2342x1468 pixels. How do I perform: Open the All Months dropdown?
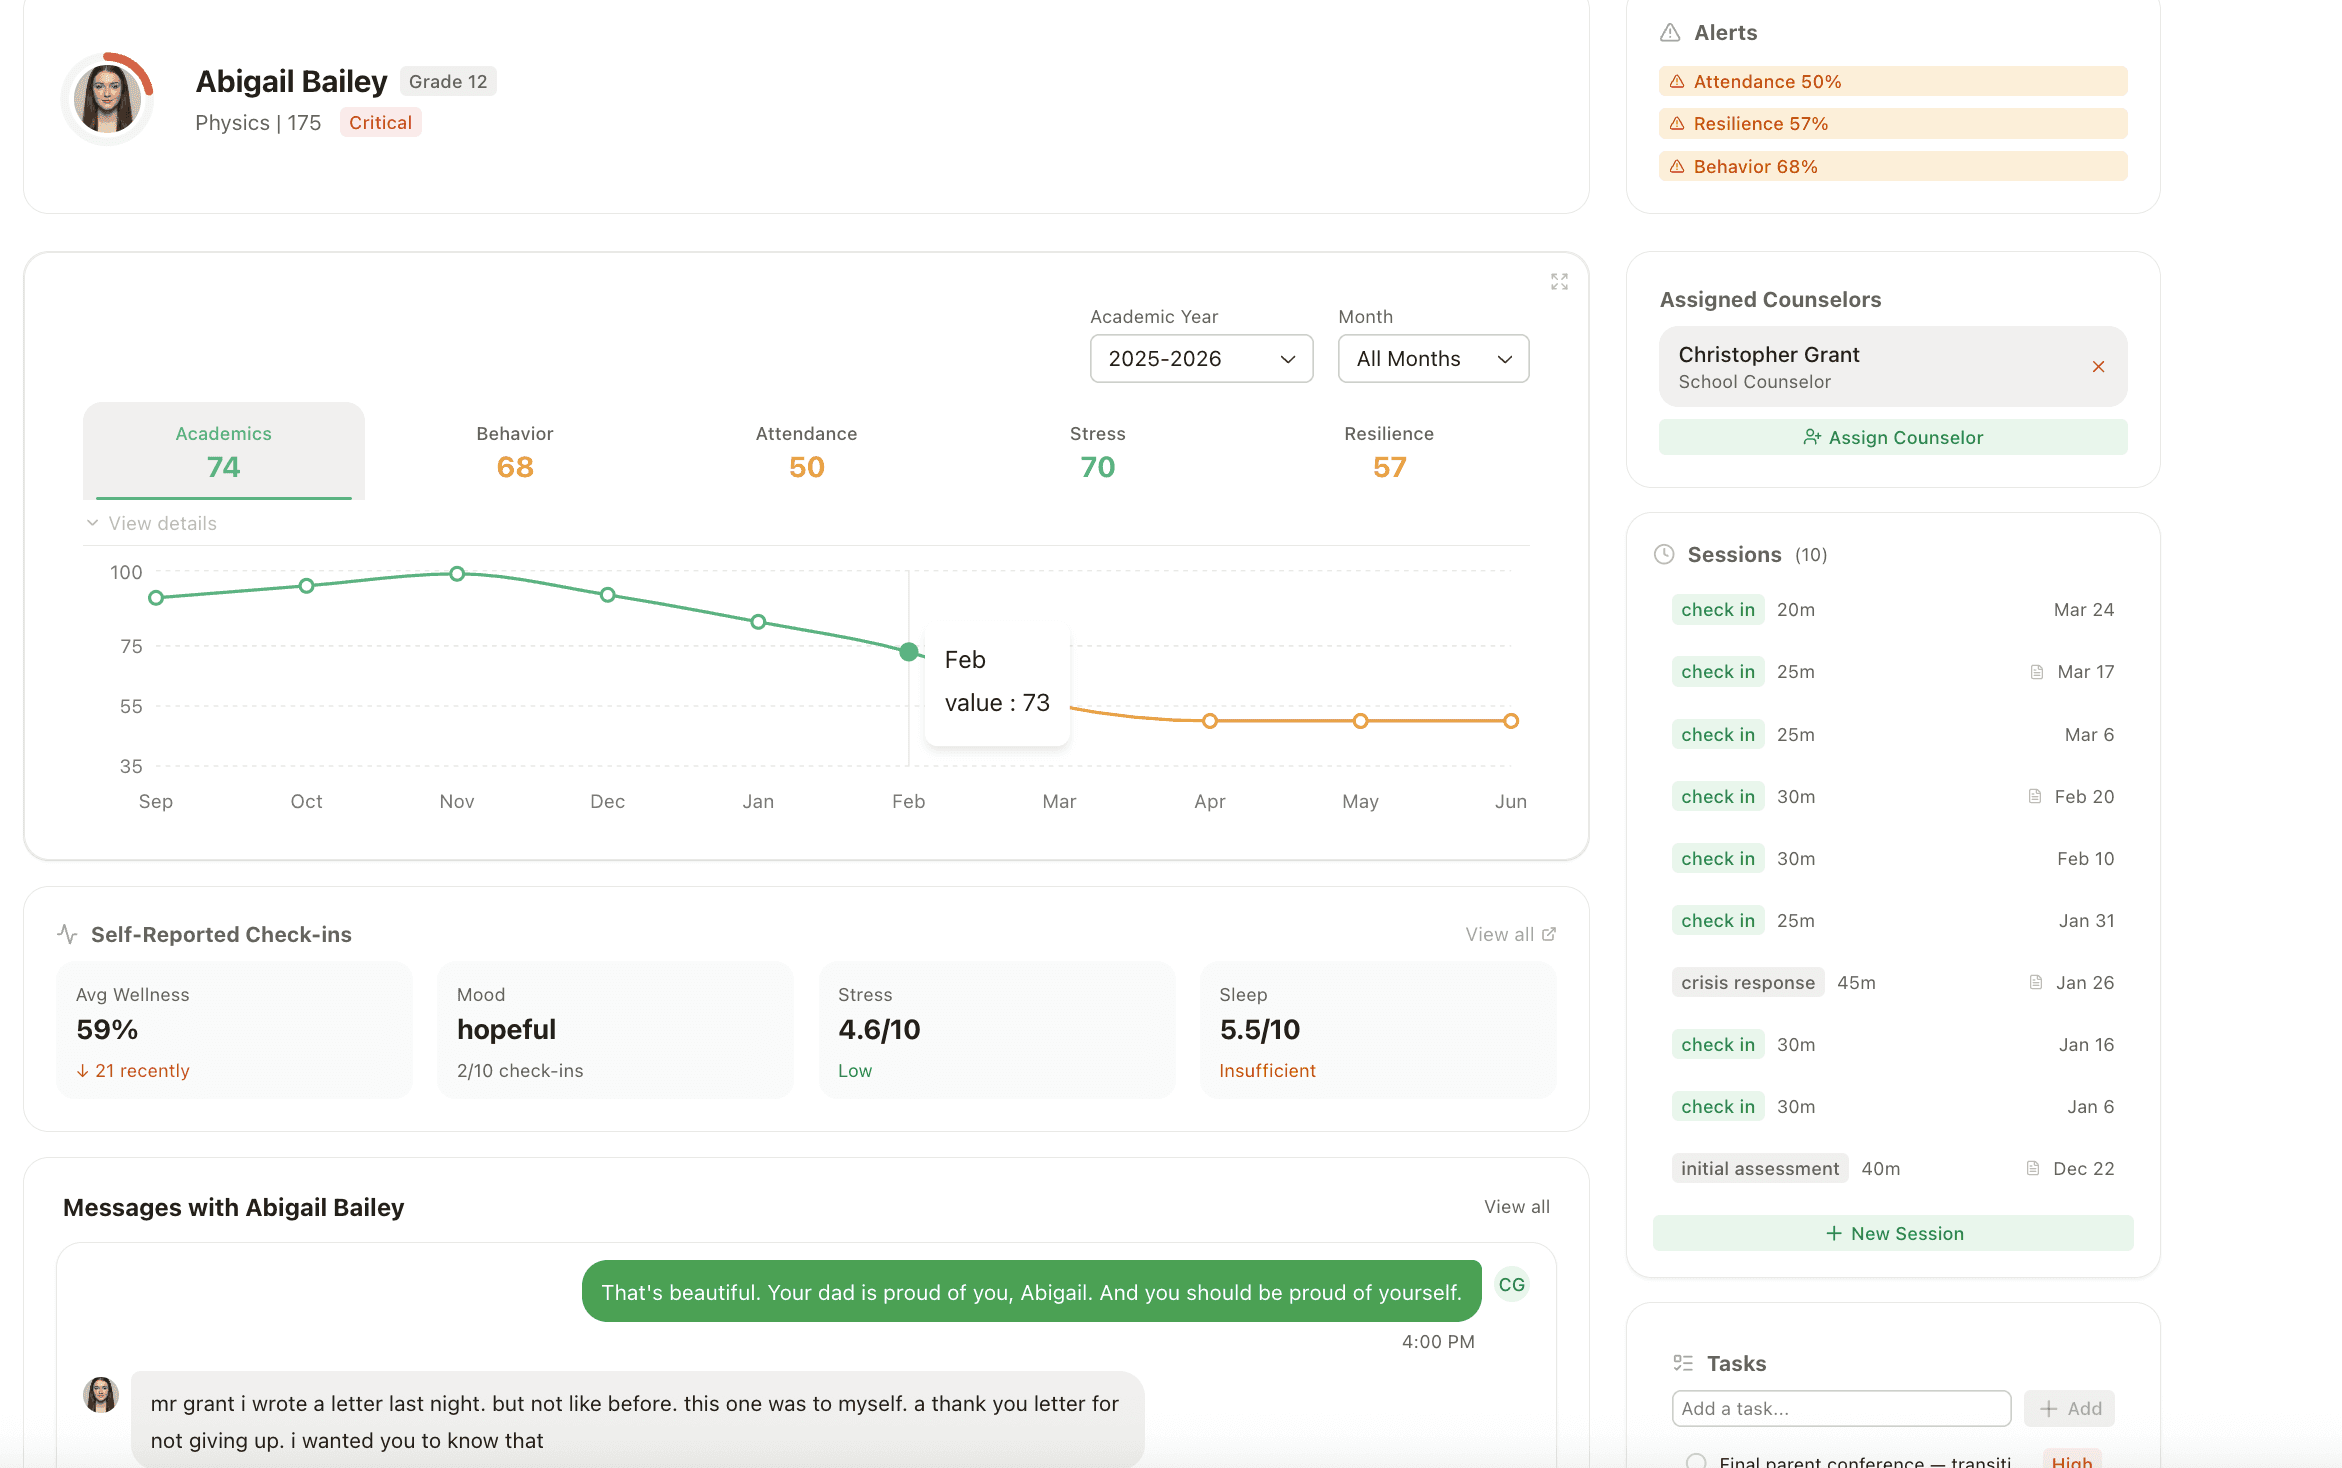[x=1432, y=359]
